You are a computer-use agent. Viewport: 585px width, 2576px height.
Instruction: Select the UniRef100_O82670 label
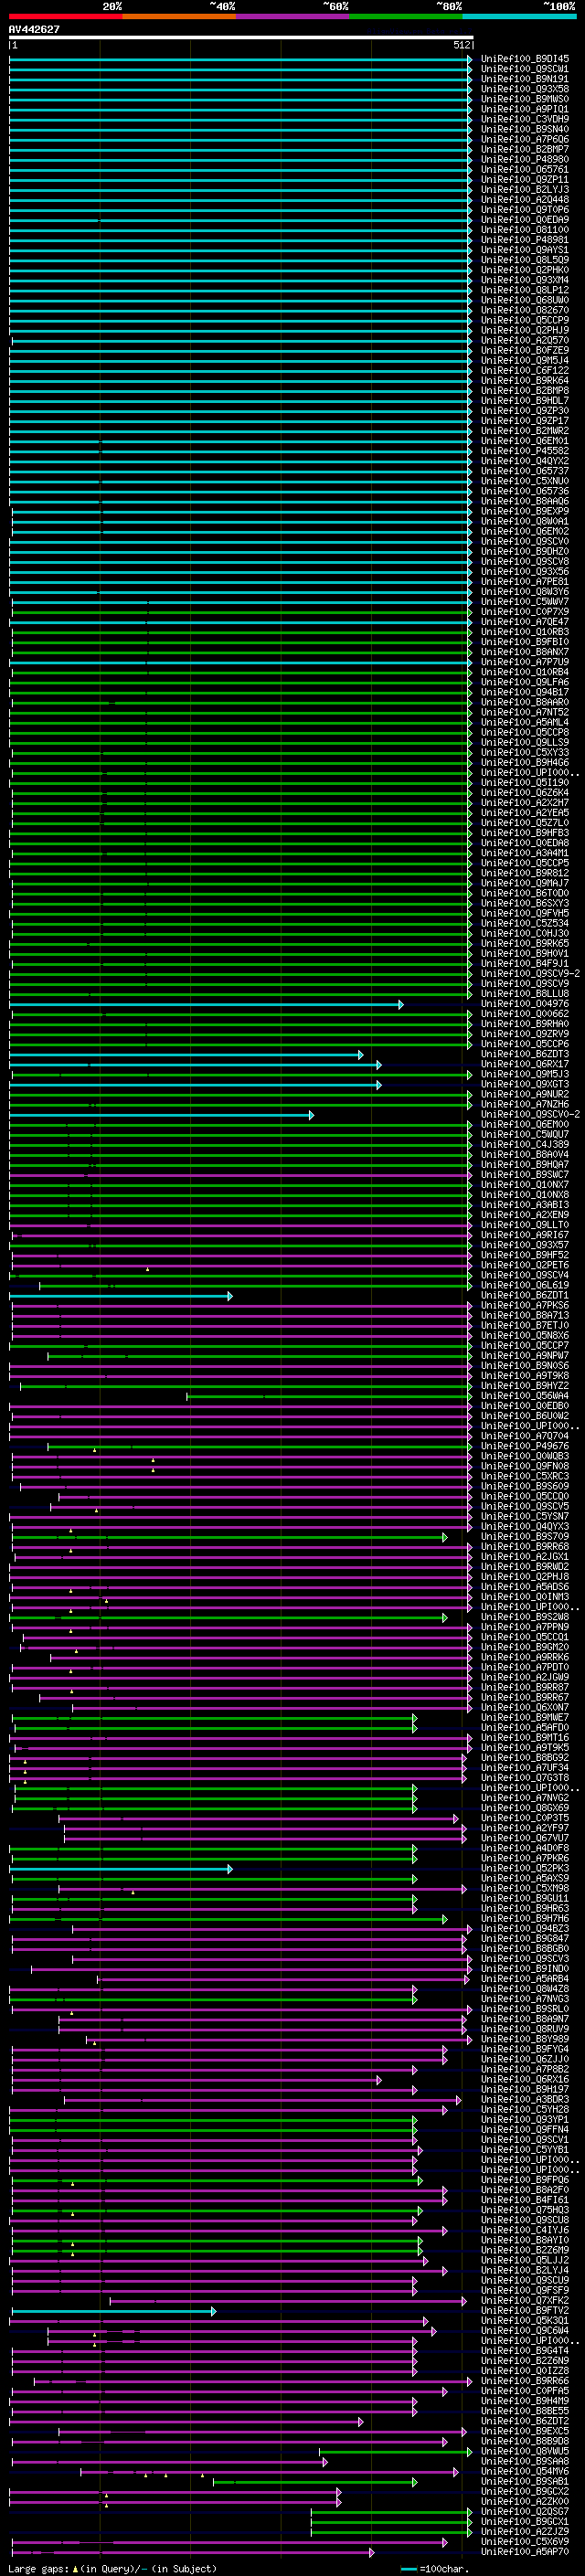(x=525, y=310)
